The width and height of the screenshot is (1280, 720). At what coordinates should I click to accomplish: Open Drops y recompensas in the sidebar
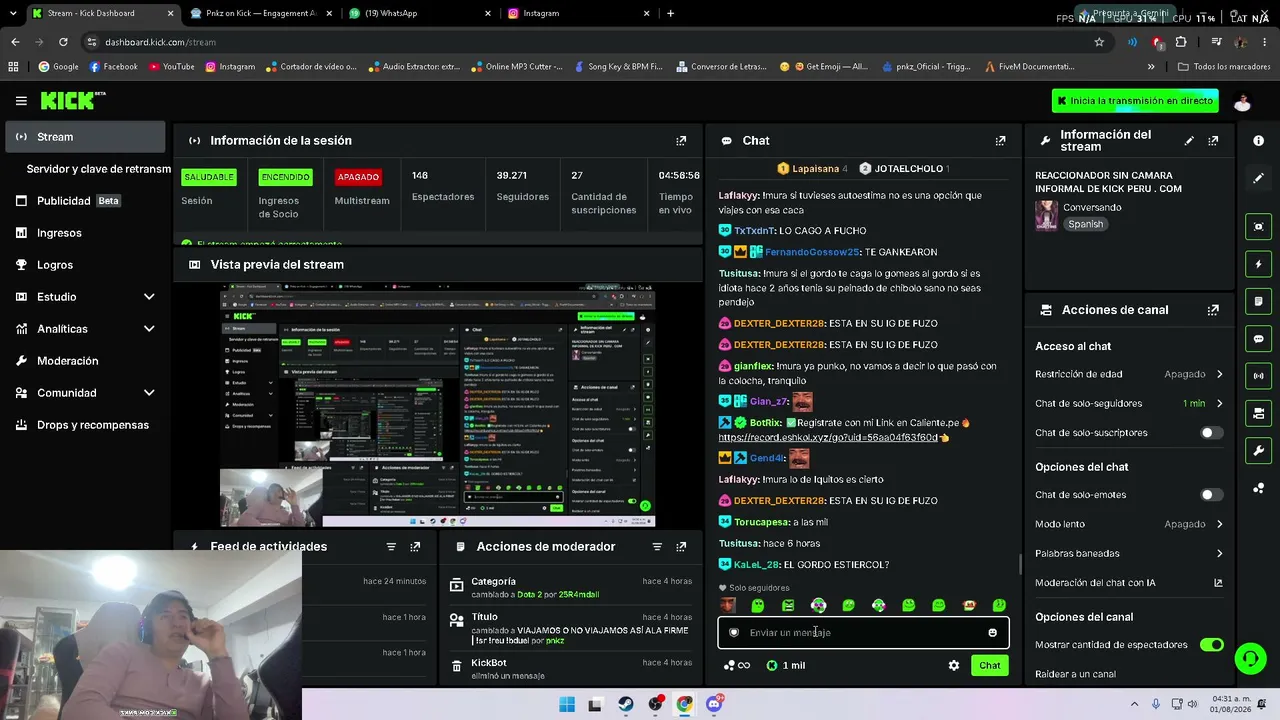[x=85, y=425]
